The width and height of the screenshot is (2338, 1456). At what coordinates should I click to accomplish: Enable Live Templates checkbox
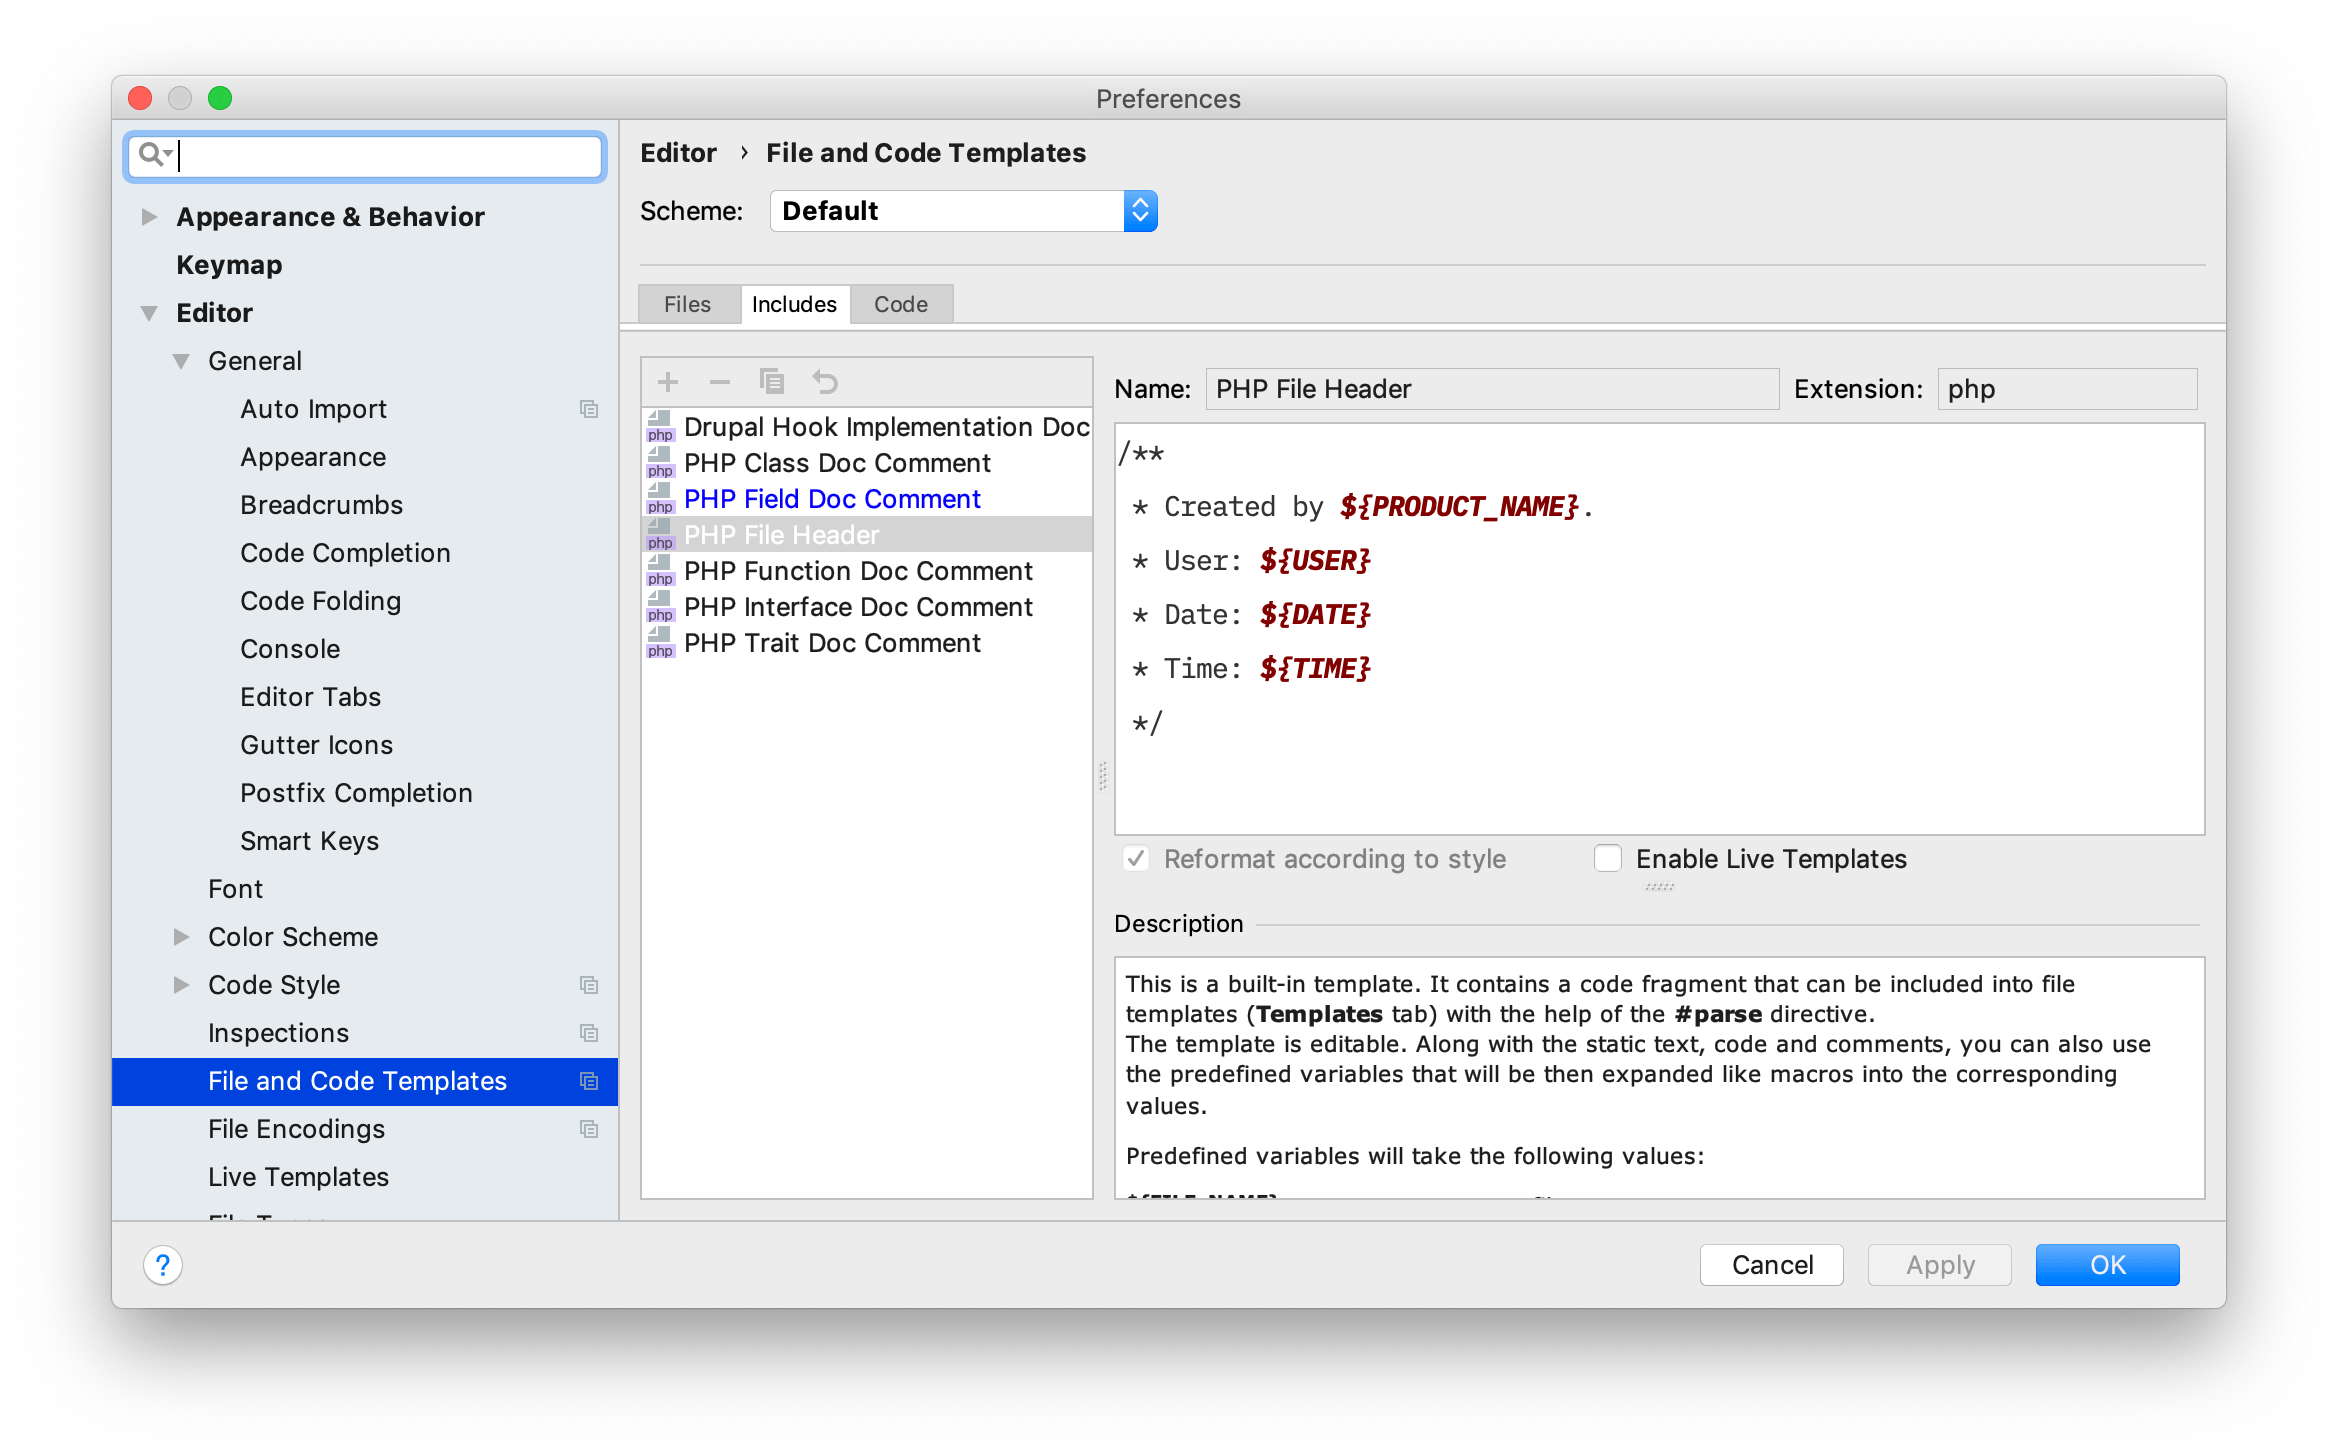1608,859
